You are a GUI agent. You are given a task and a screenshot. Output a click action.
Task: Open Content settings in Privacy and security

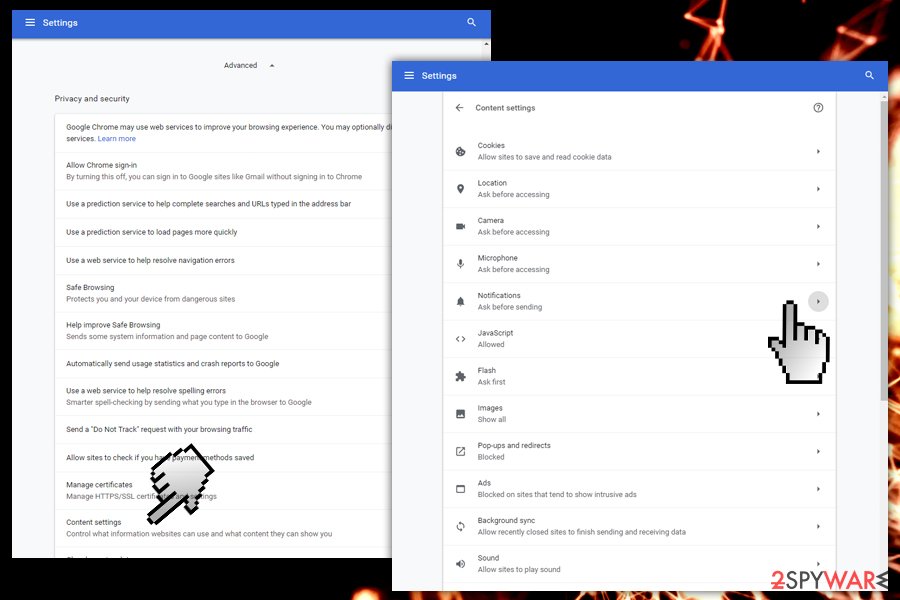pos(223,528)
